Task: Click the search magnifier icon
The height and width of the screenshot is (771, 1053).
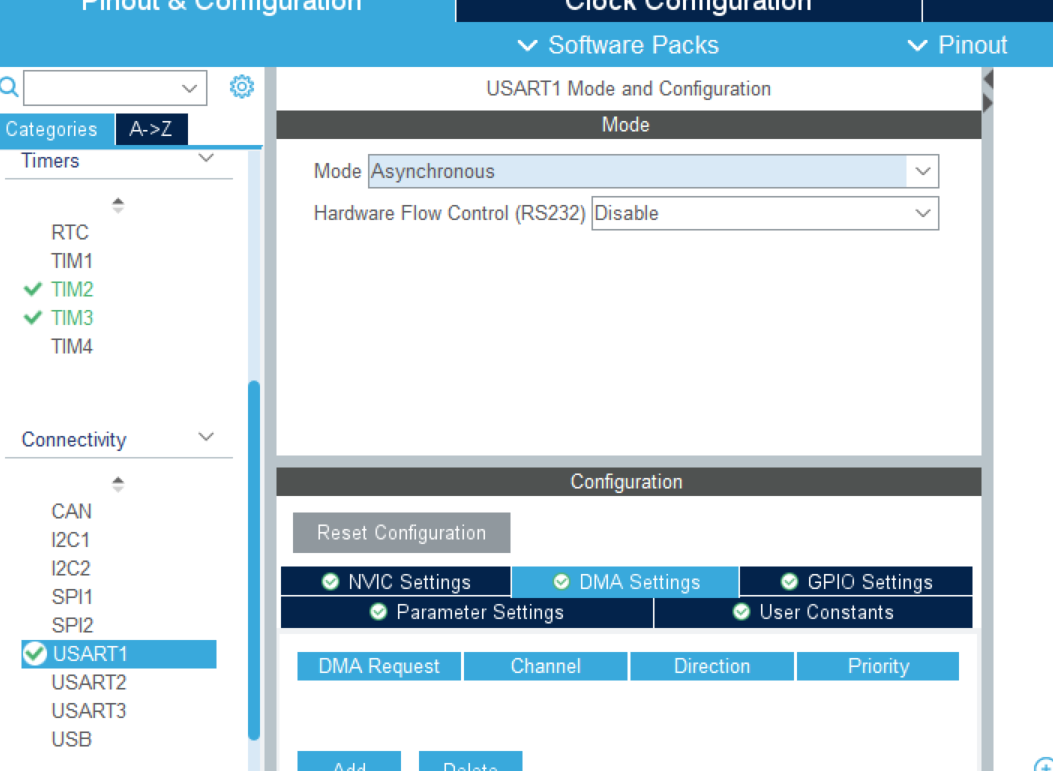Action: point(8,87)
